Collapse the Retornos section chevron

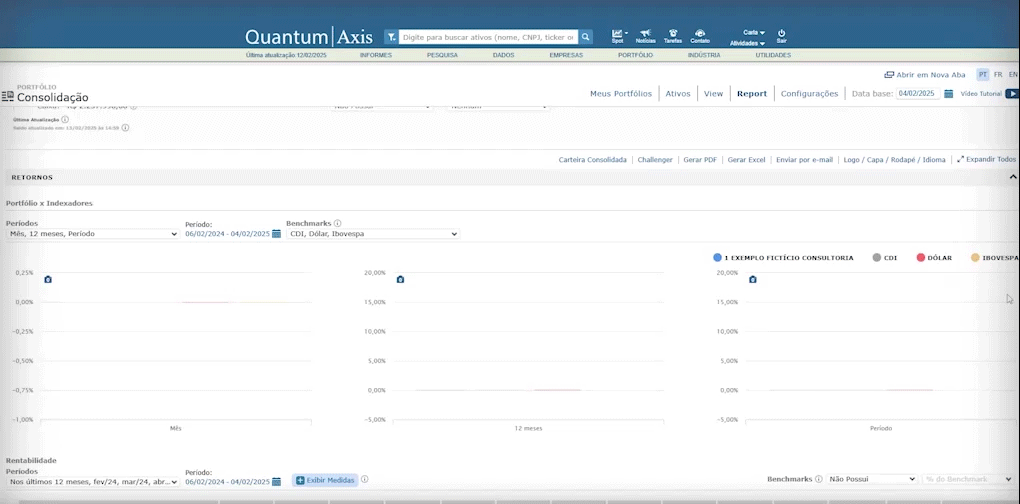1012,177
